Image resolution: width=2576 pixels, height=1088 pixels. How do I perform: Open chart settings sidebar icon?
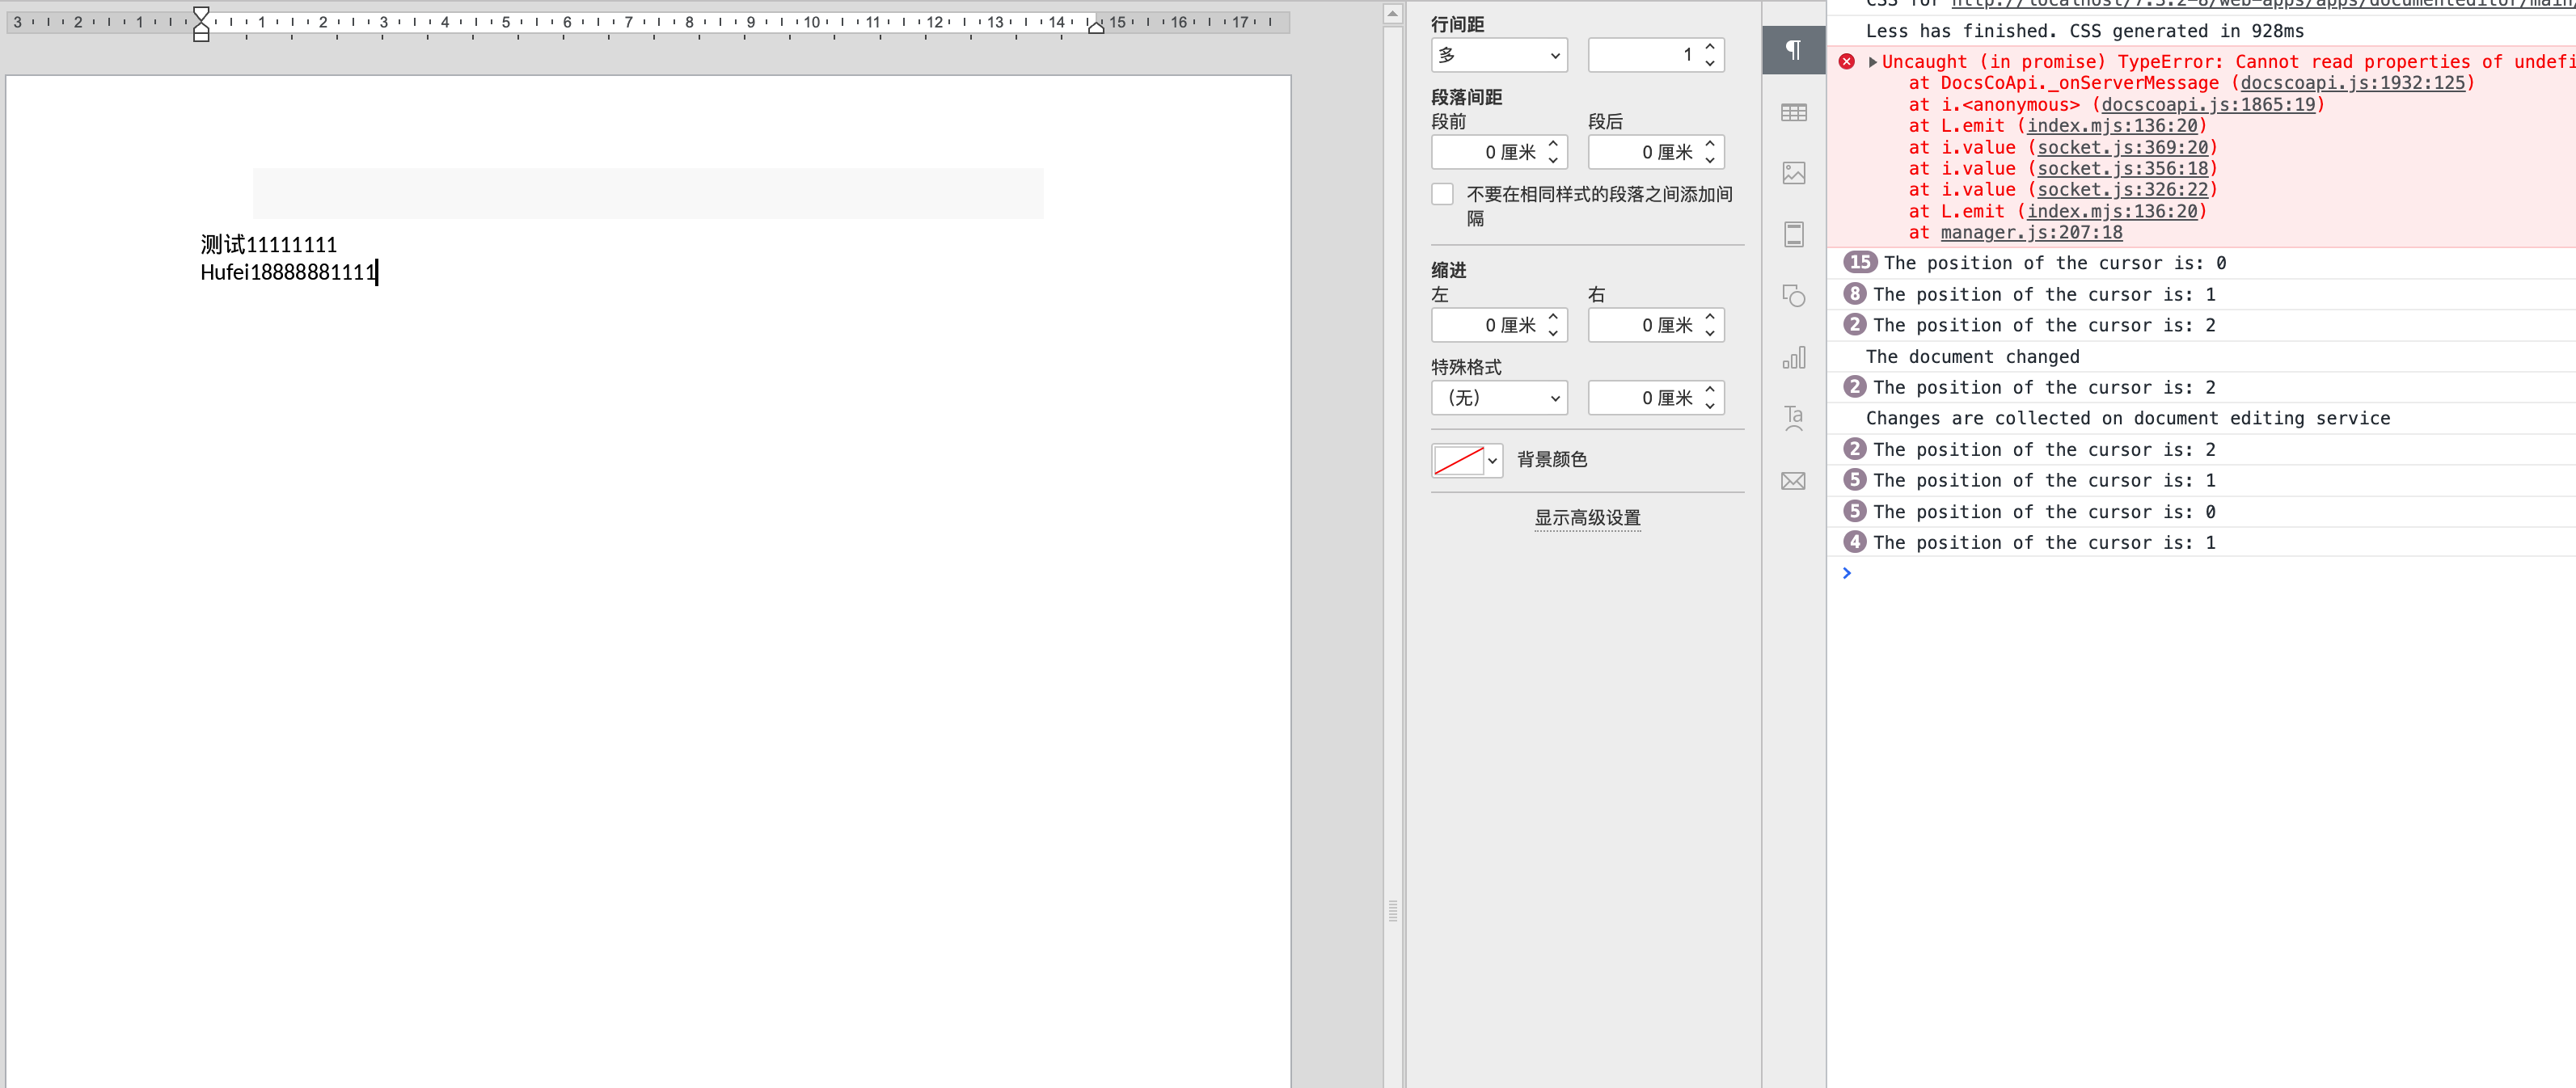(x=1793, y=358)
